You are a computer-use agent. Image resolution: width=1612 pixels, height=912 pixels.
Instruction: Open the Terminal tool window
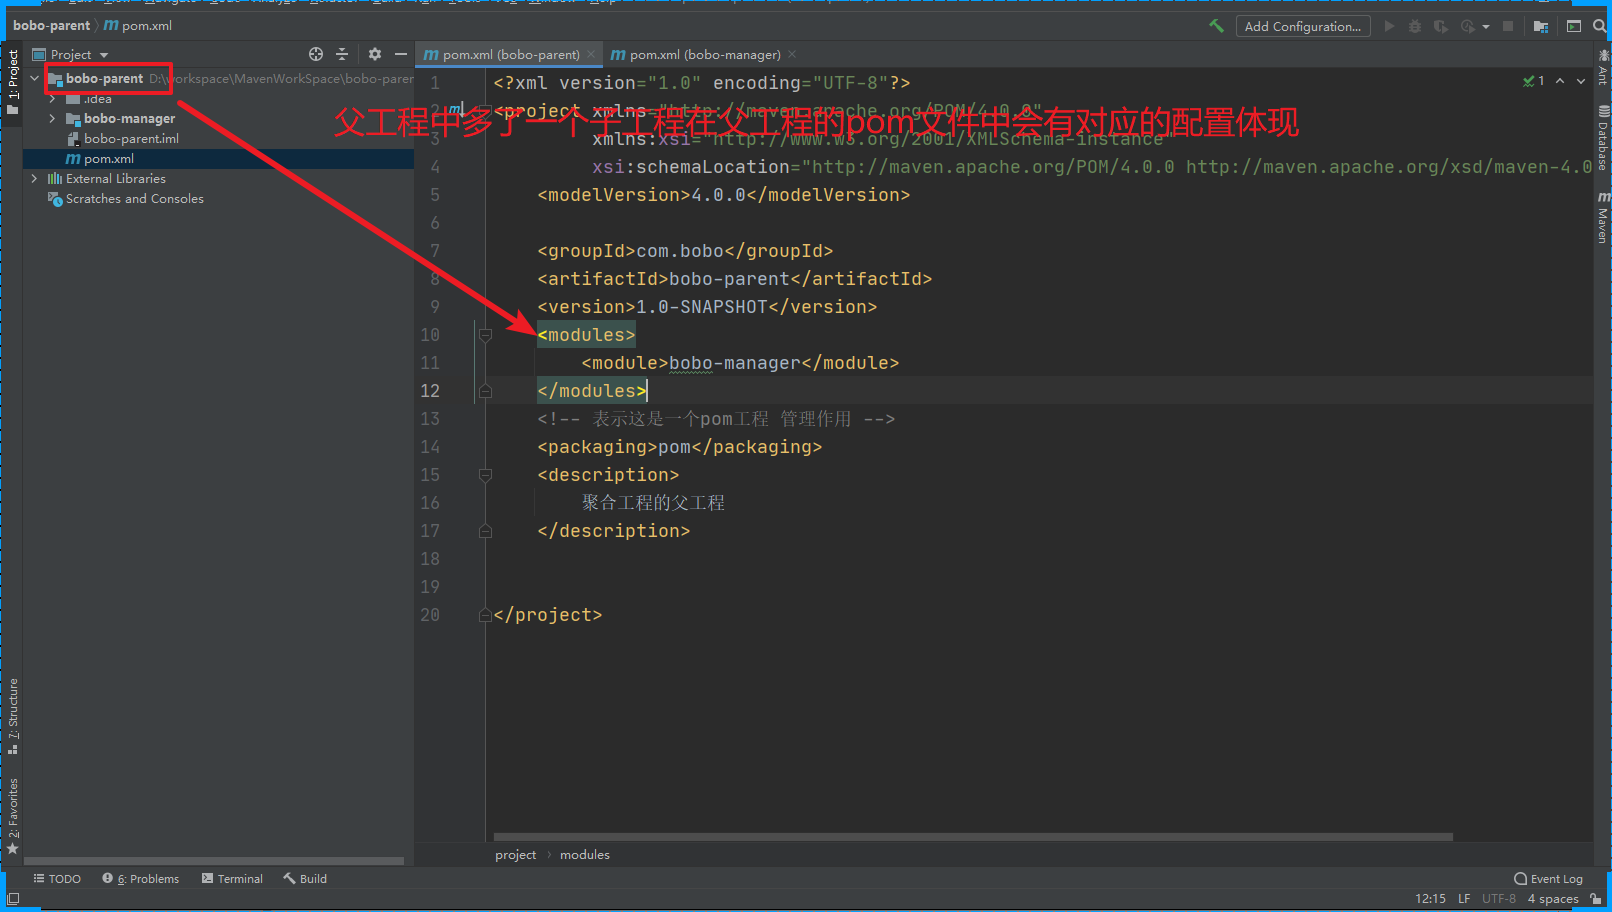232,879
